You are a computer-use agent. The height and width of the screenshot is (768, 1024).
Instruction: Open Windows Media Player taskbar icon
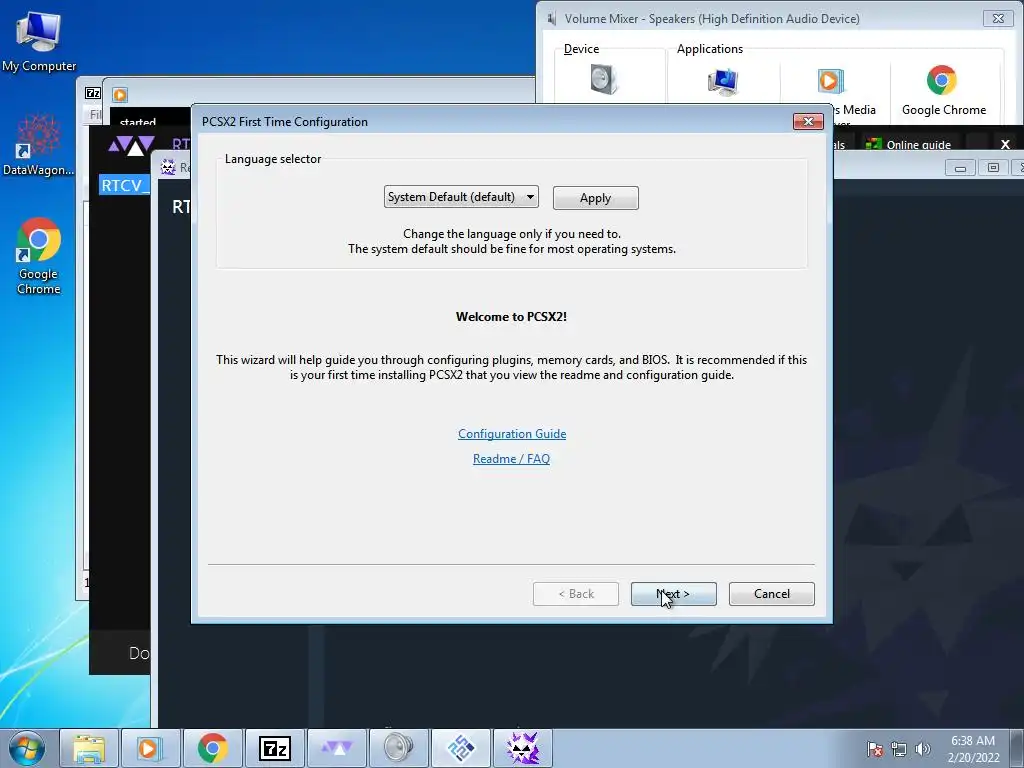[150, 748]
